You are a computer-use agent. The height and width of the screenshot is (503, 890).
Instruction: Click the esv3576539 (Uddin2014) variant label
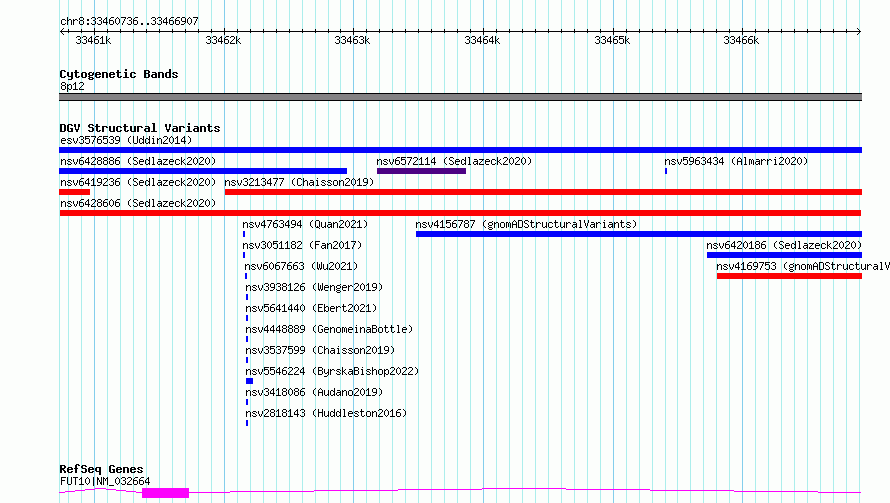tap(126, 140)
